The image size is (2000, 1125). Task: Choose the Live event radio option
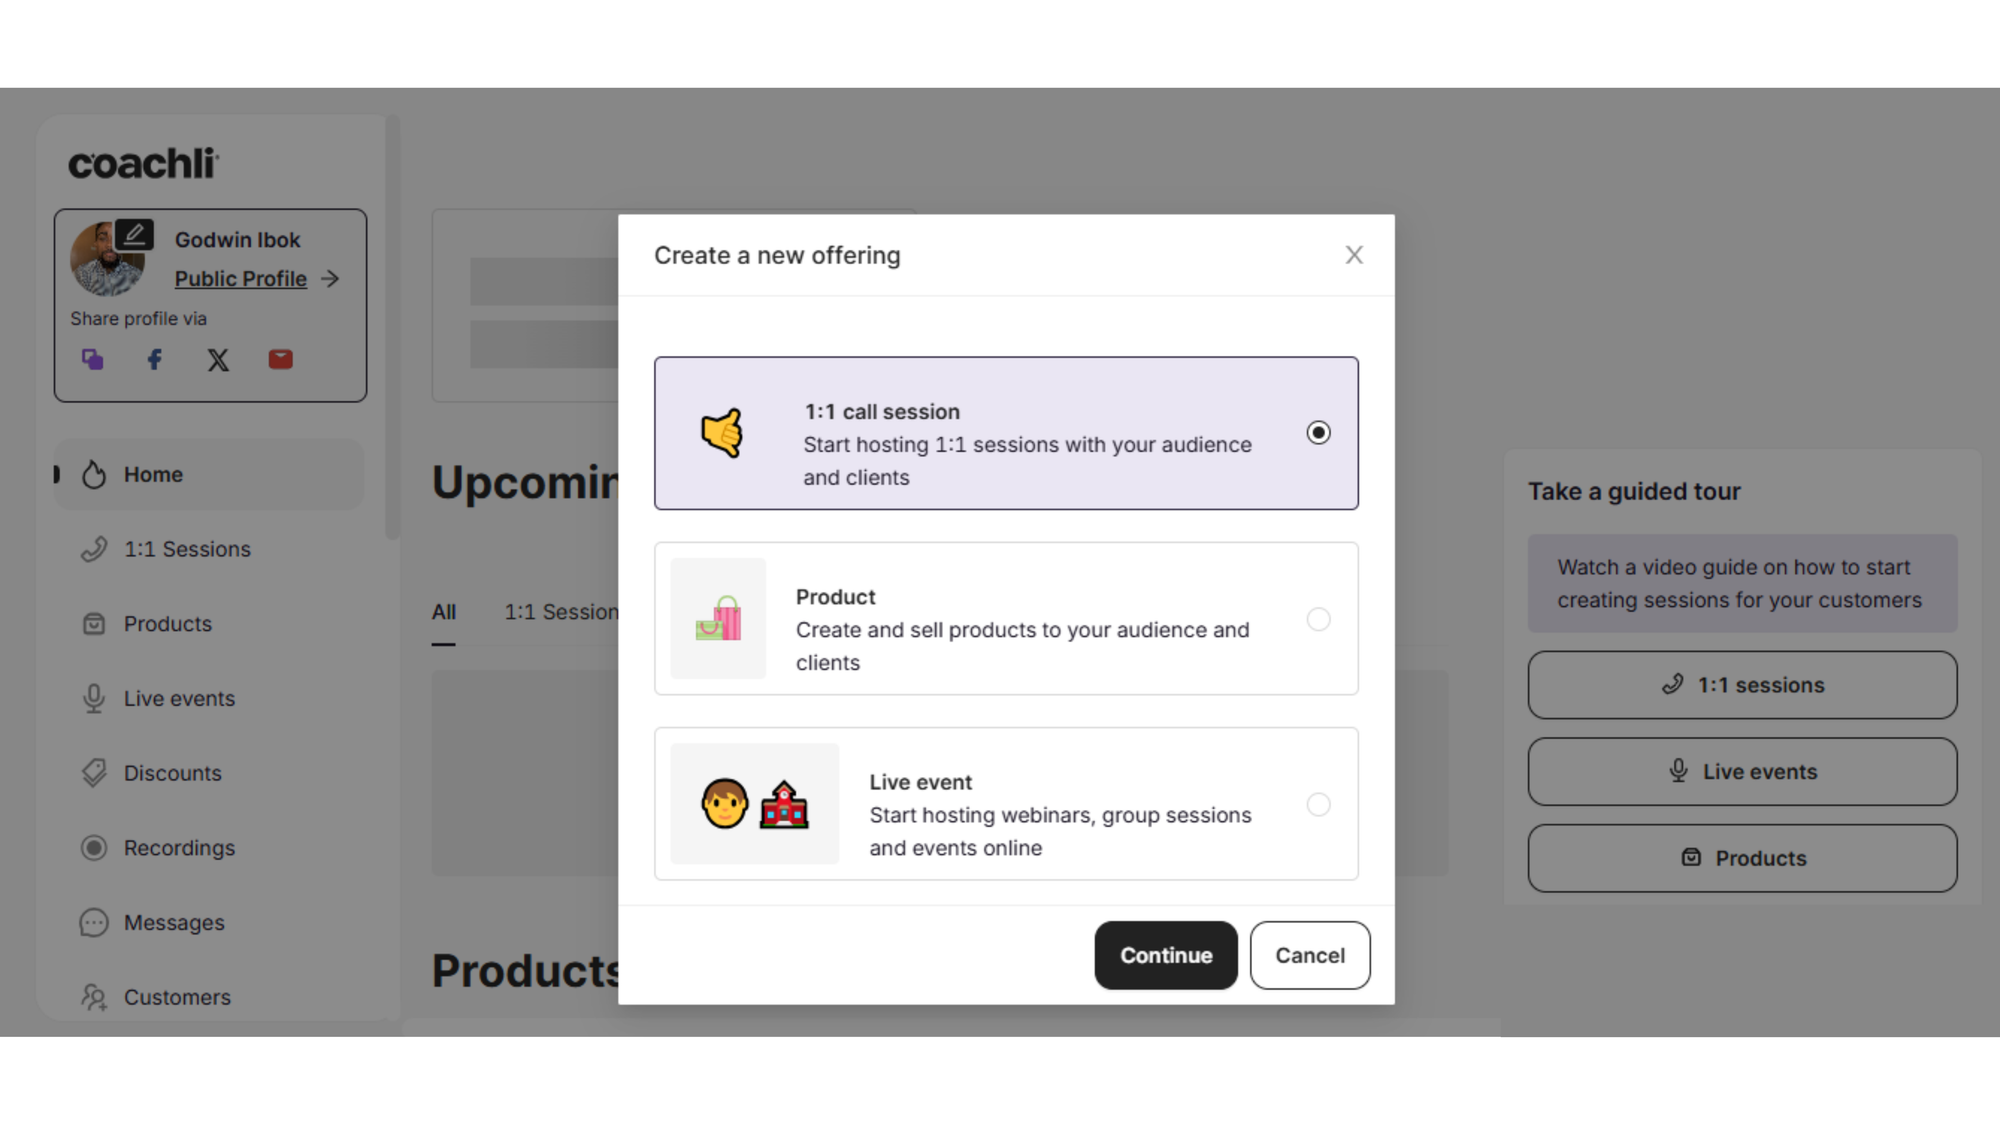pyautogui.click(x=1318, y=805)
